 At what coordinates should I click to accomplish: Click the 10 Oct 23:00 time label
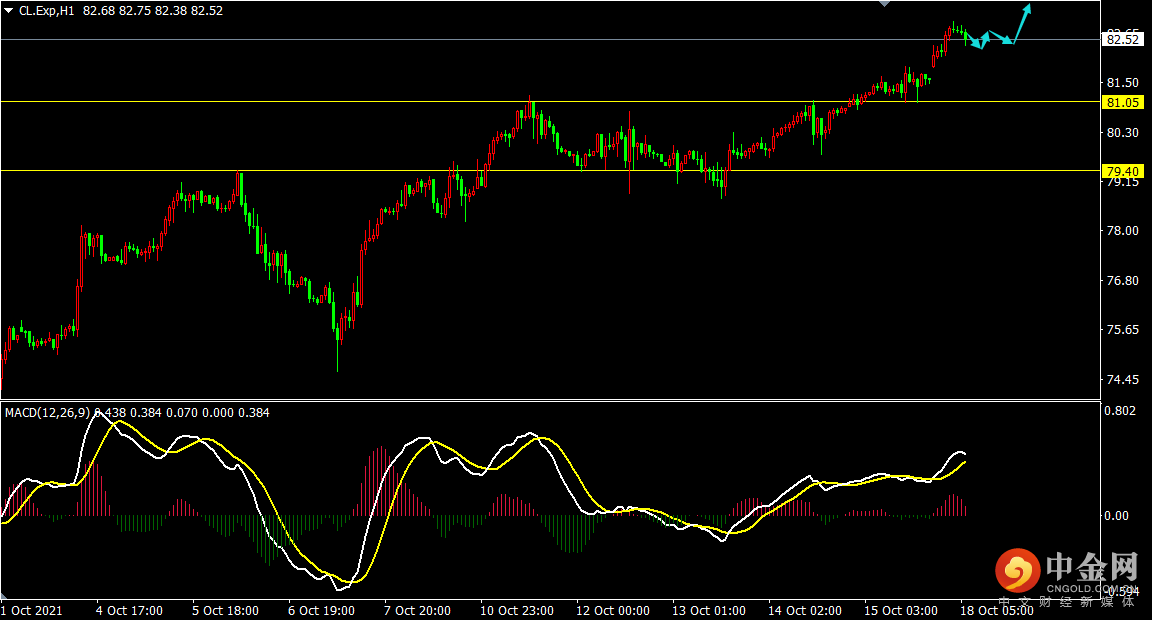pyautogui.click(x=516, y=610)
